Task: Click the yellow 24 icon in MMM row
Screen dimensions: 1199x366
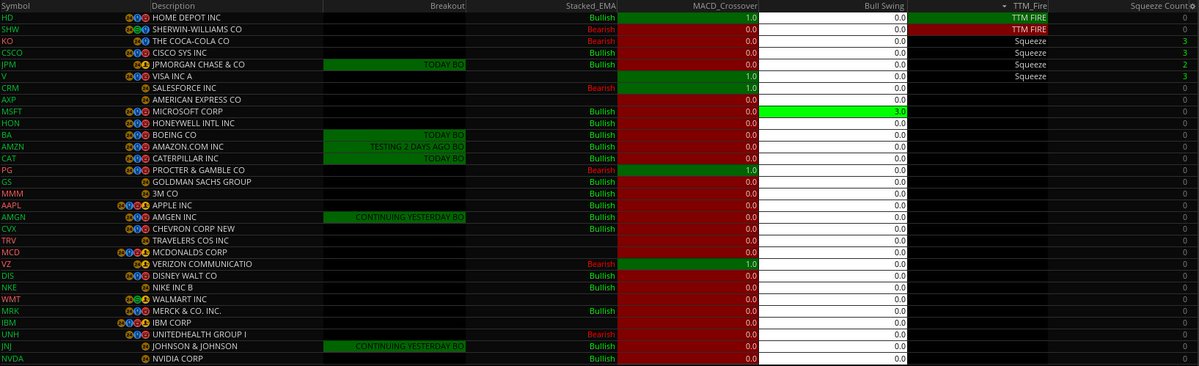Action: [145, 194]
